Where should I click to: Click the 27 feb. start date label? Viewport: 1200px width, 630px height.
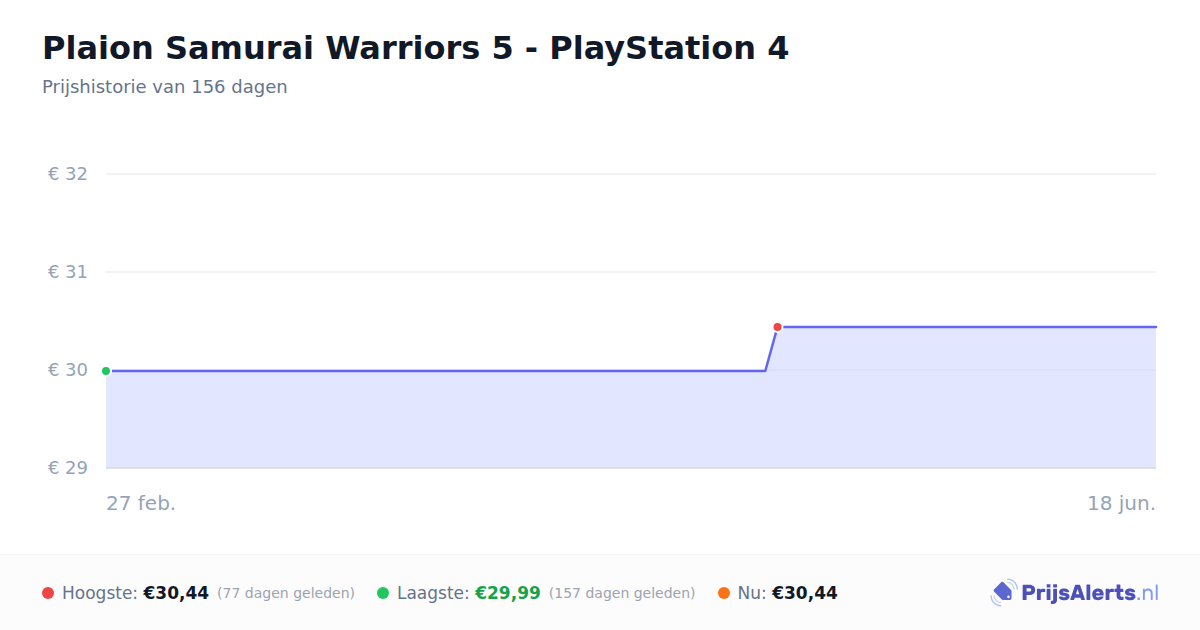pyautogui.click(x=141, y=503)
